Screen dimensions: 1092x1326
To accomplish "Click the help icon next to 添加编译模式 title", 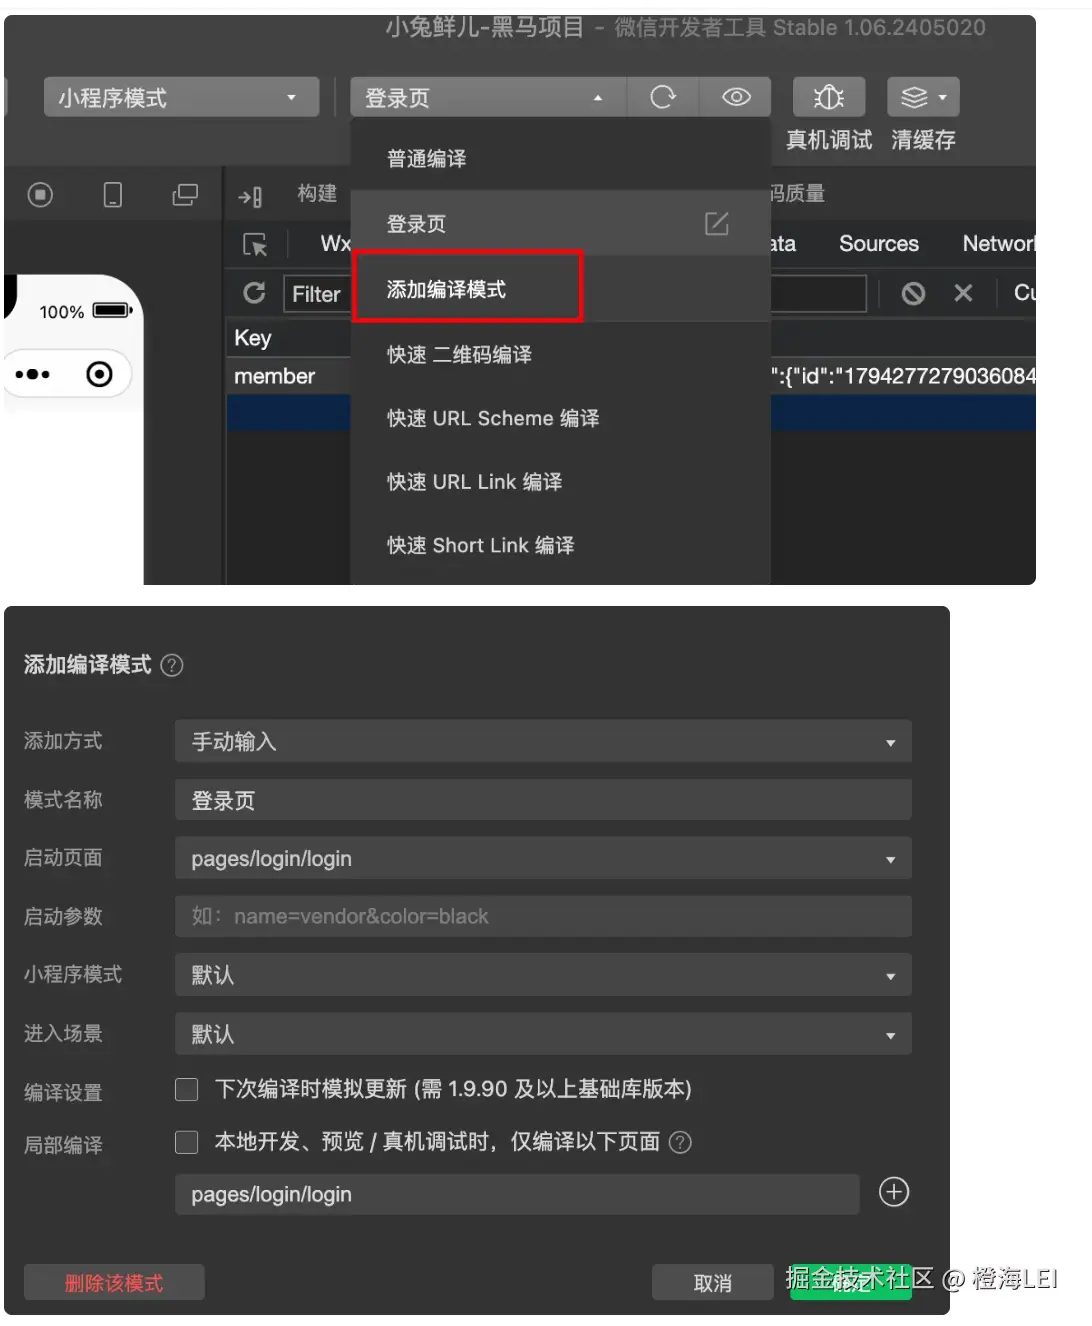I will pos(172,665).
